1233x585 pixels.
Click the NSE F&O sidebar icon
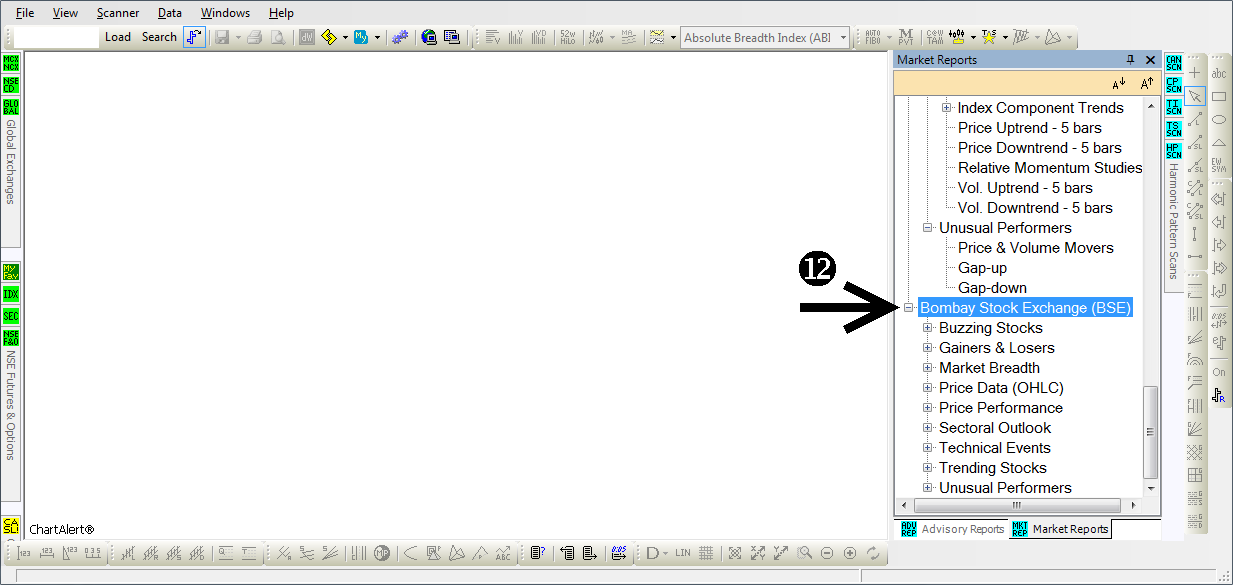point(11,338)
